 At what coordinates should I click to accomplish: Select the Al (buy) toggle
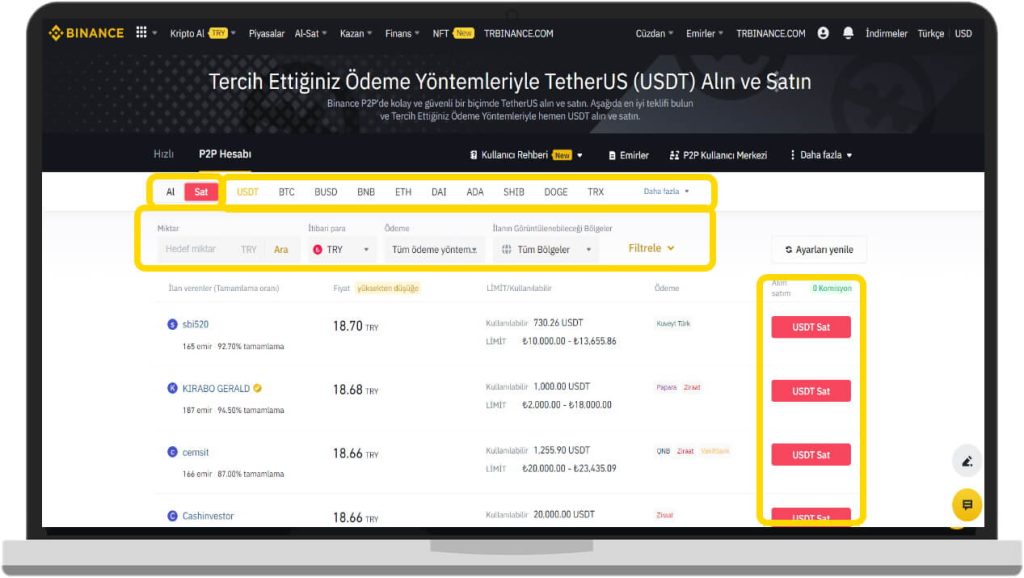point(170,192)
